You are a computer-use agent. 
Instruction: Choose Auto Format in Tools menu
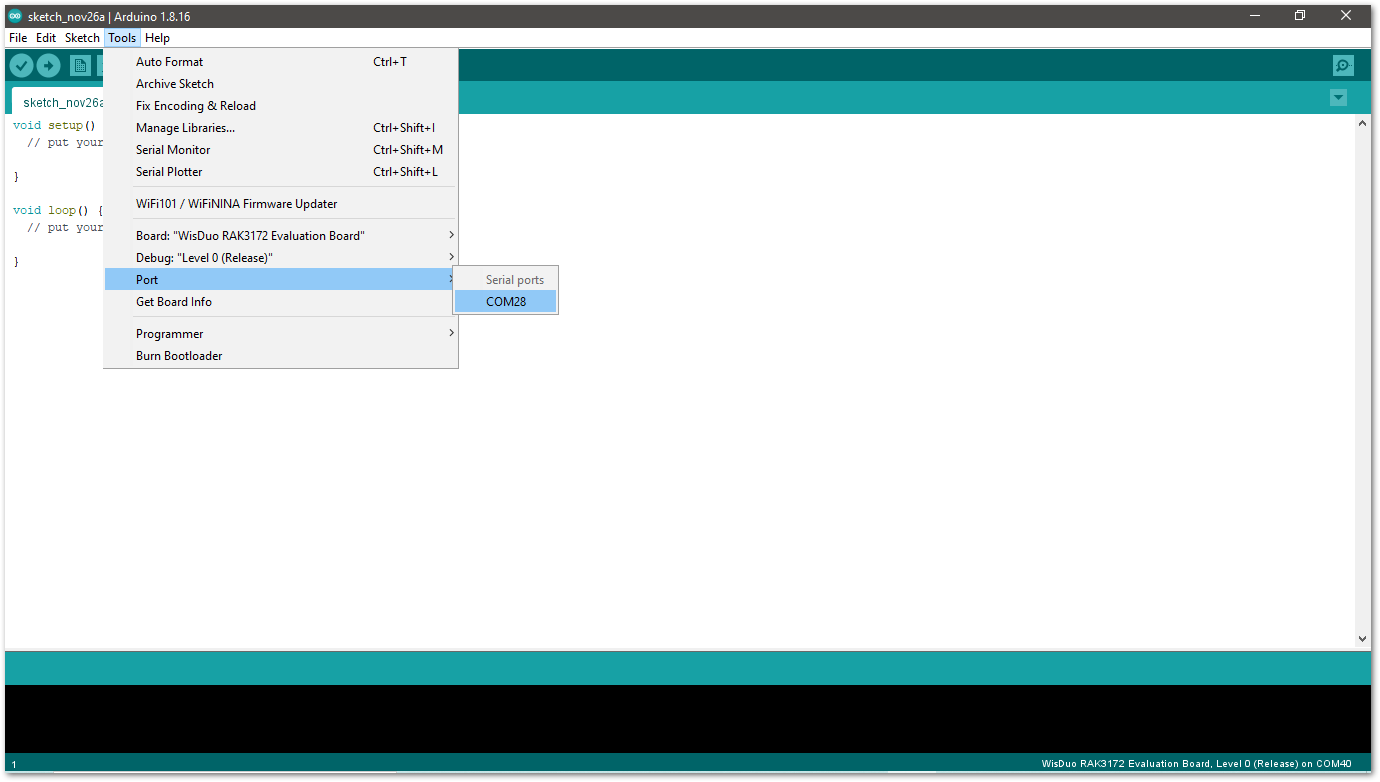click(x=281, y=62)
